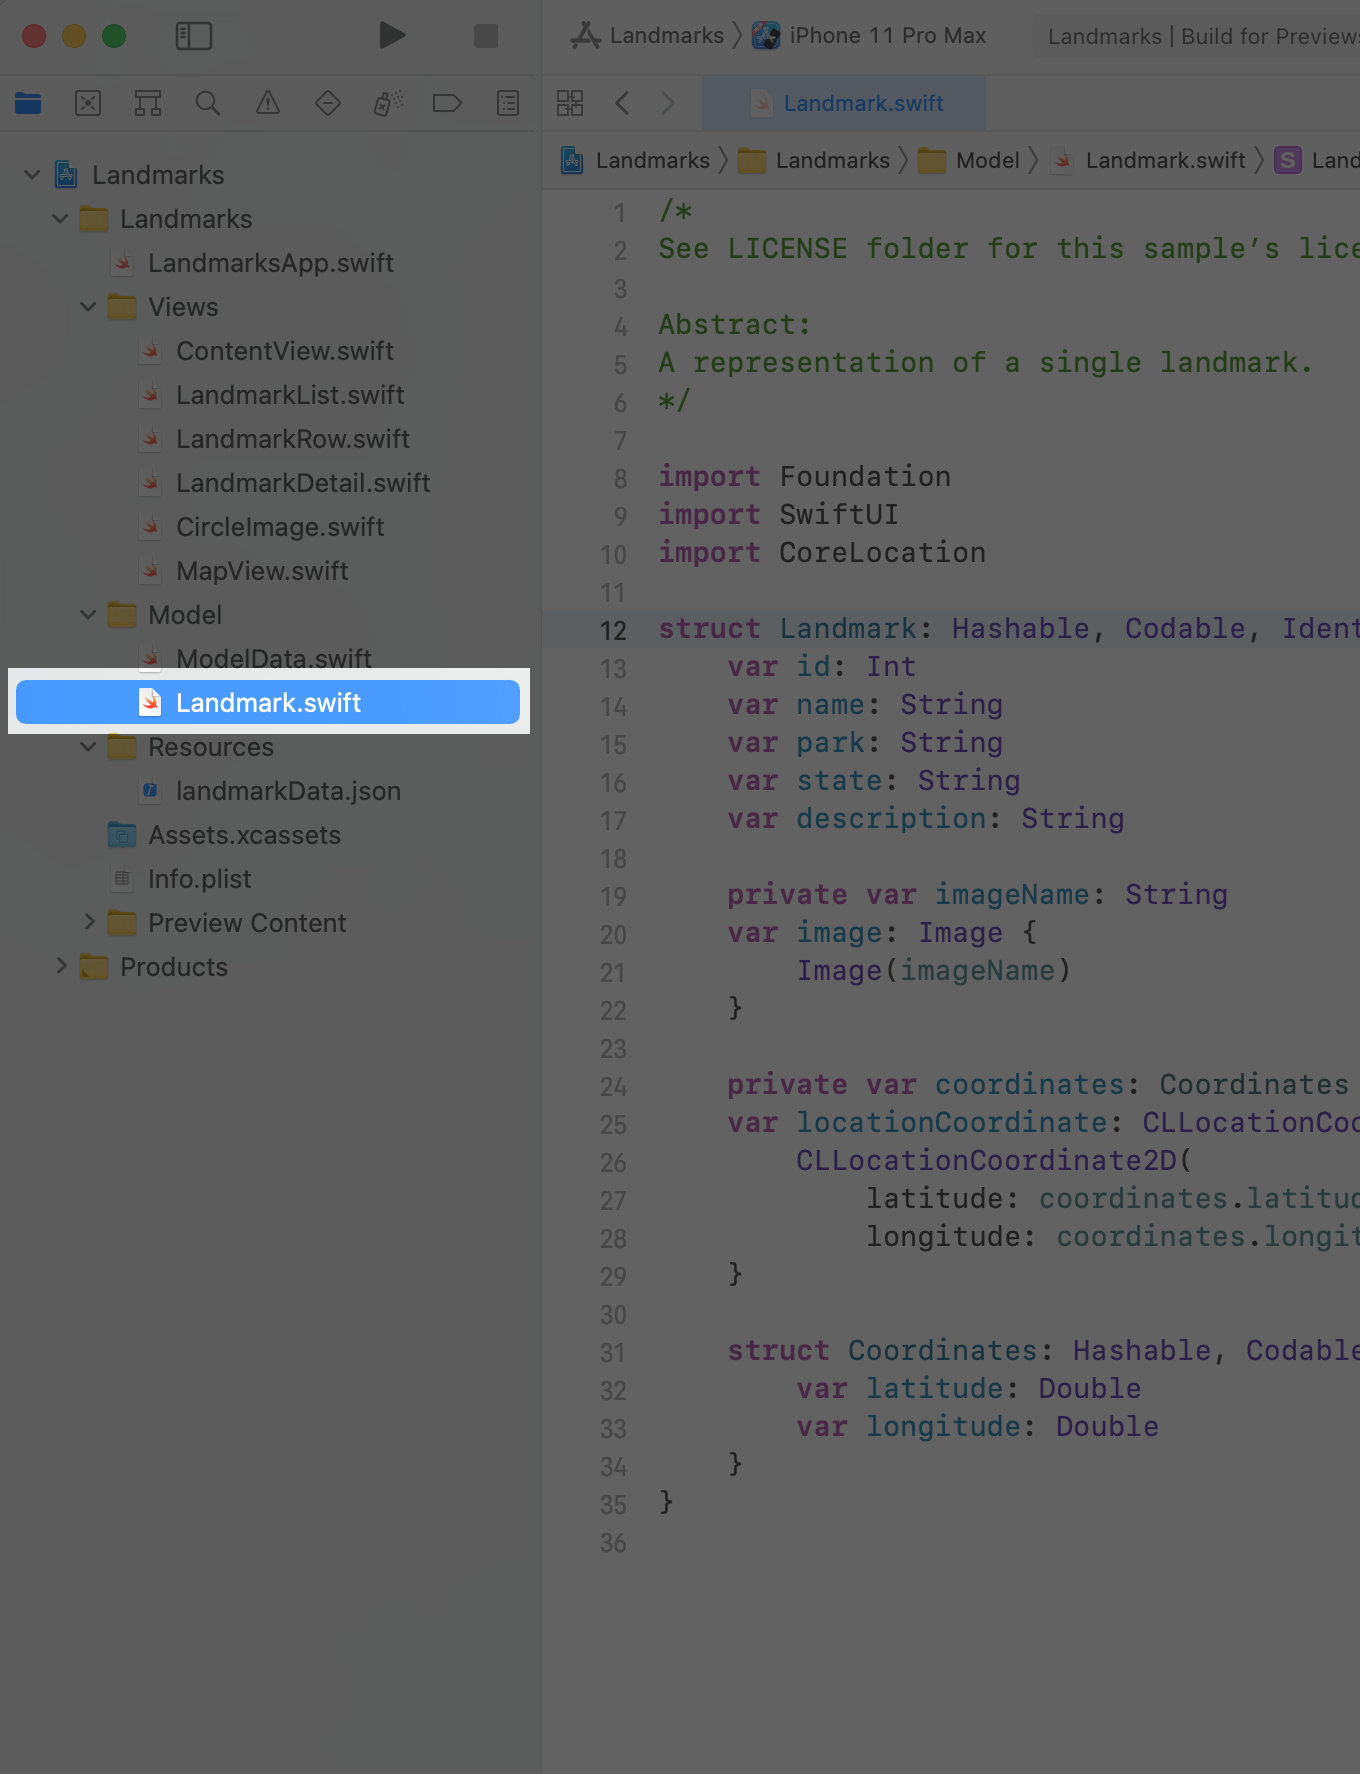Open the Source Control navigator
The height and width of the screenshot is (1774, 1360).
tap(88, 103)
